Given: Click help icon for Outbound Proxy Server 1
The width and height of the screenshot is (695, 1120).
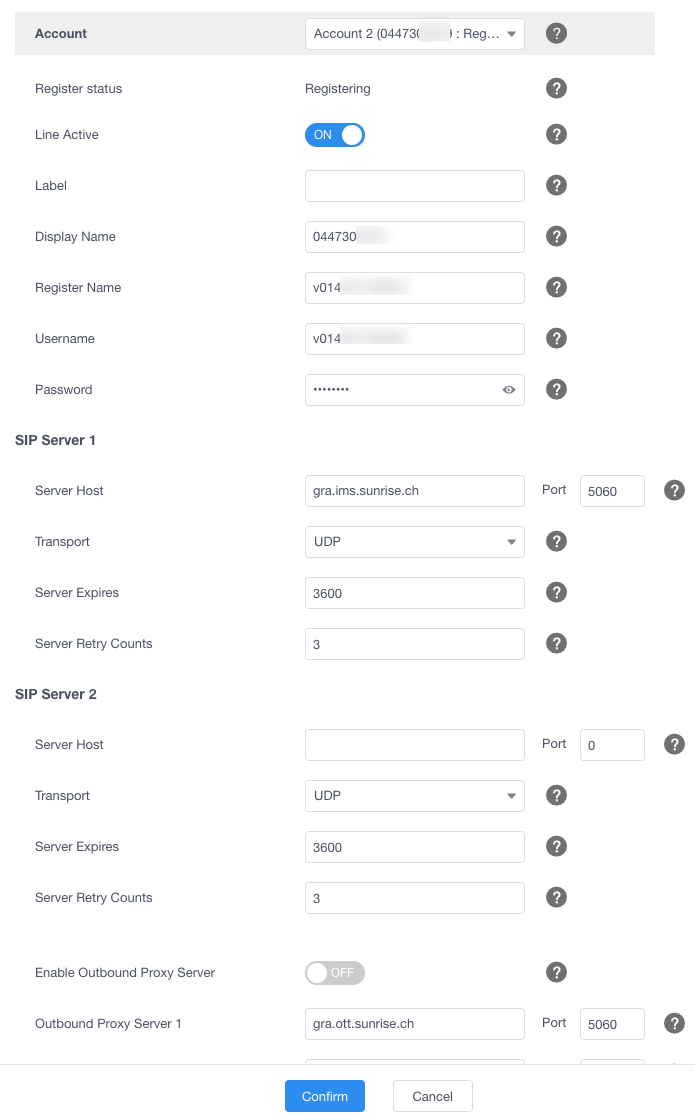Looking at the screenshot, I should pos(675,1022).
